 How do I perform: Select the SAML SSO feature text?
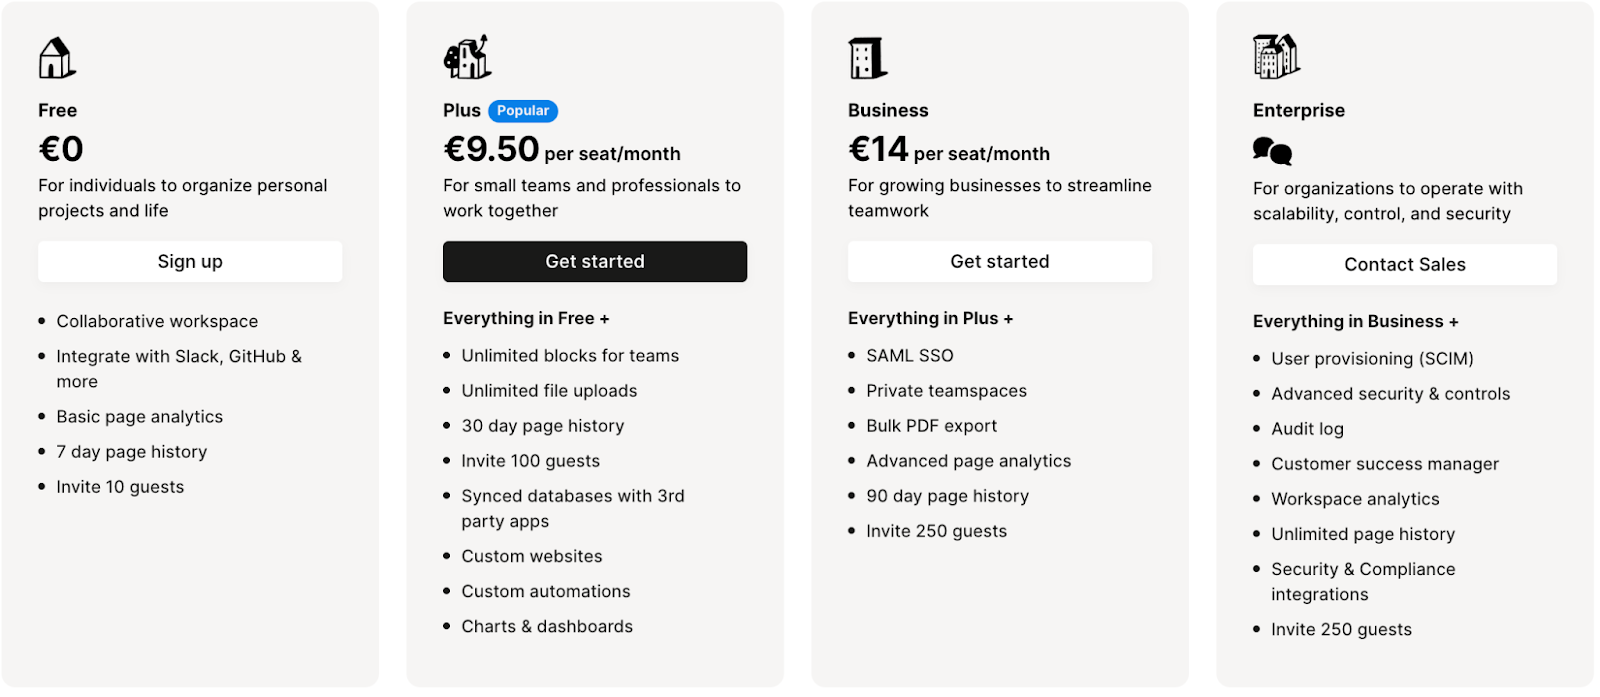pos(909,356)
